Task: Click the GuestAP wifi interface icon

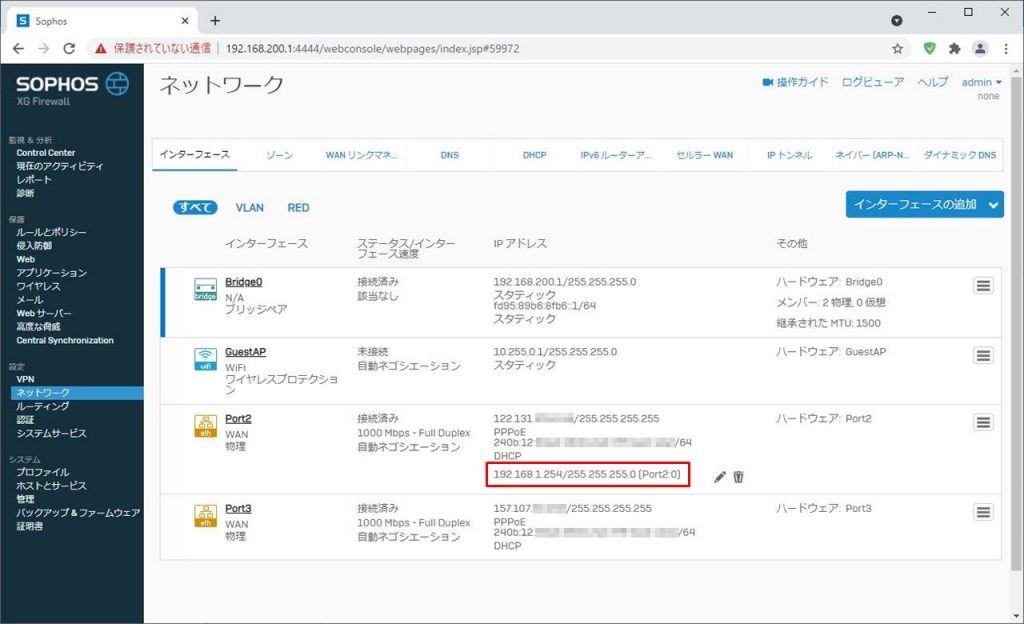Action: coord(205,359)
